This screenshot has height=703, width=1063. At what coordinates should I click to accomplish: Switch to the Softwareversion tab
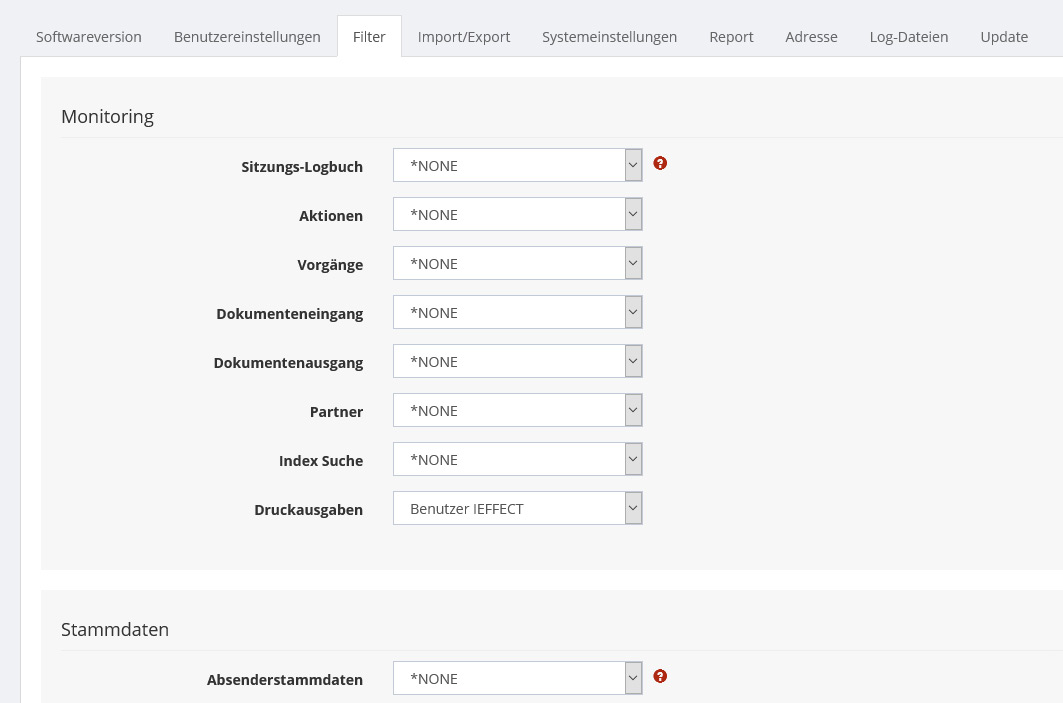[89, 37]
